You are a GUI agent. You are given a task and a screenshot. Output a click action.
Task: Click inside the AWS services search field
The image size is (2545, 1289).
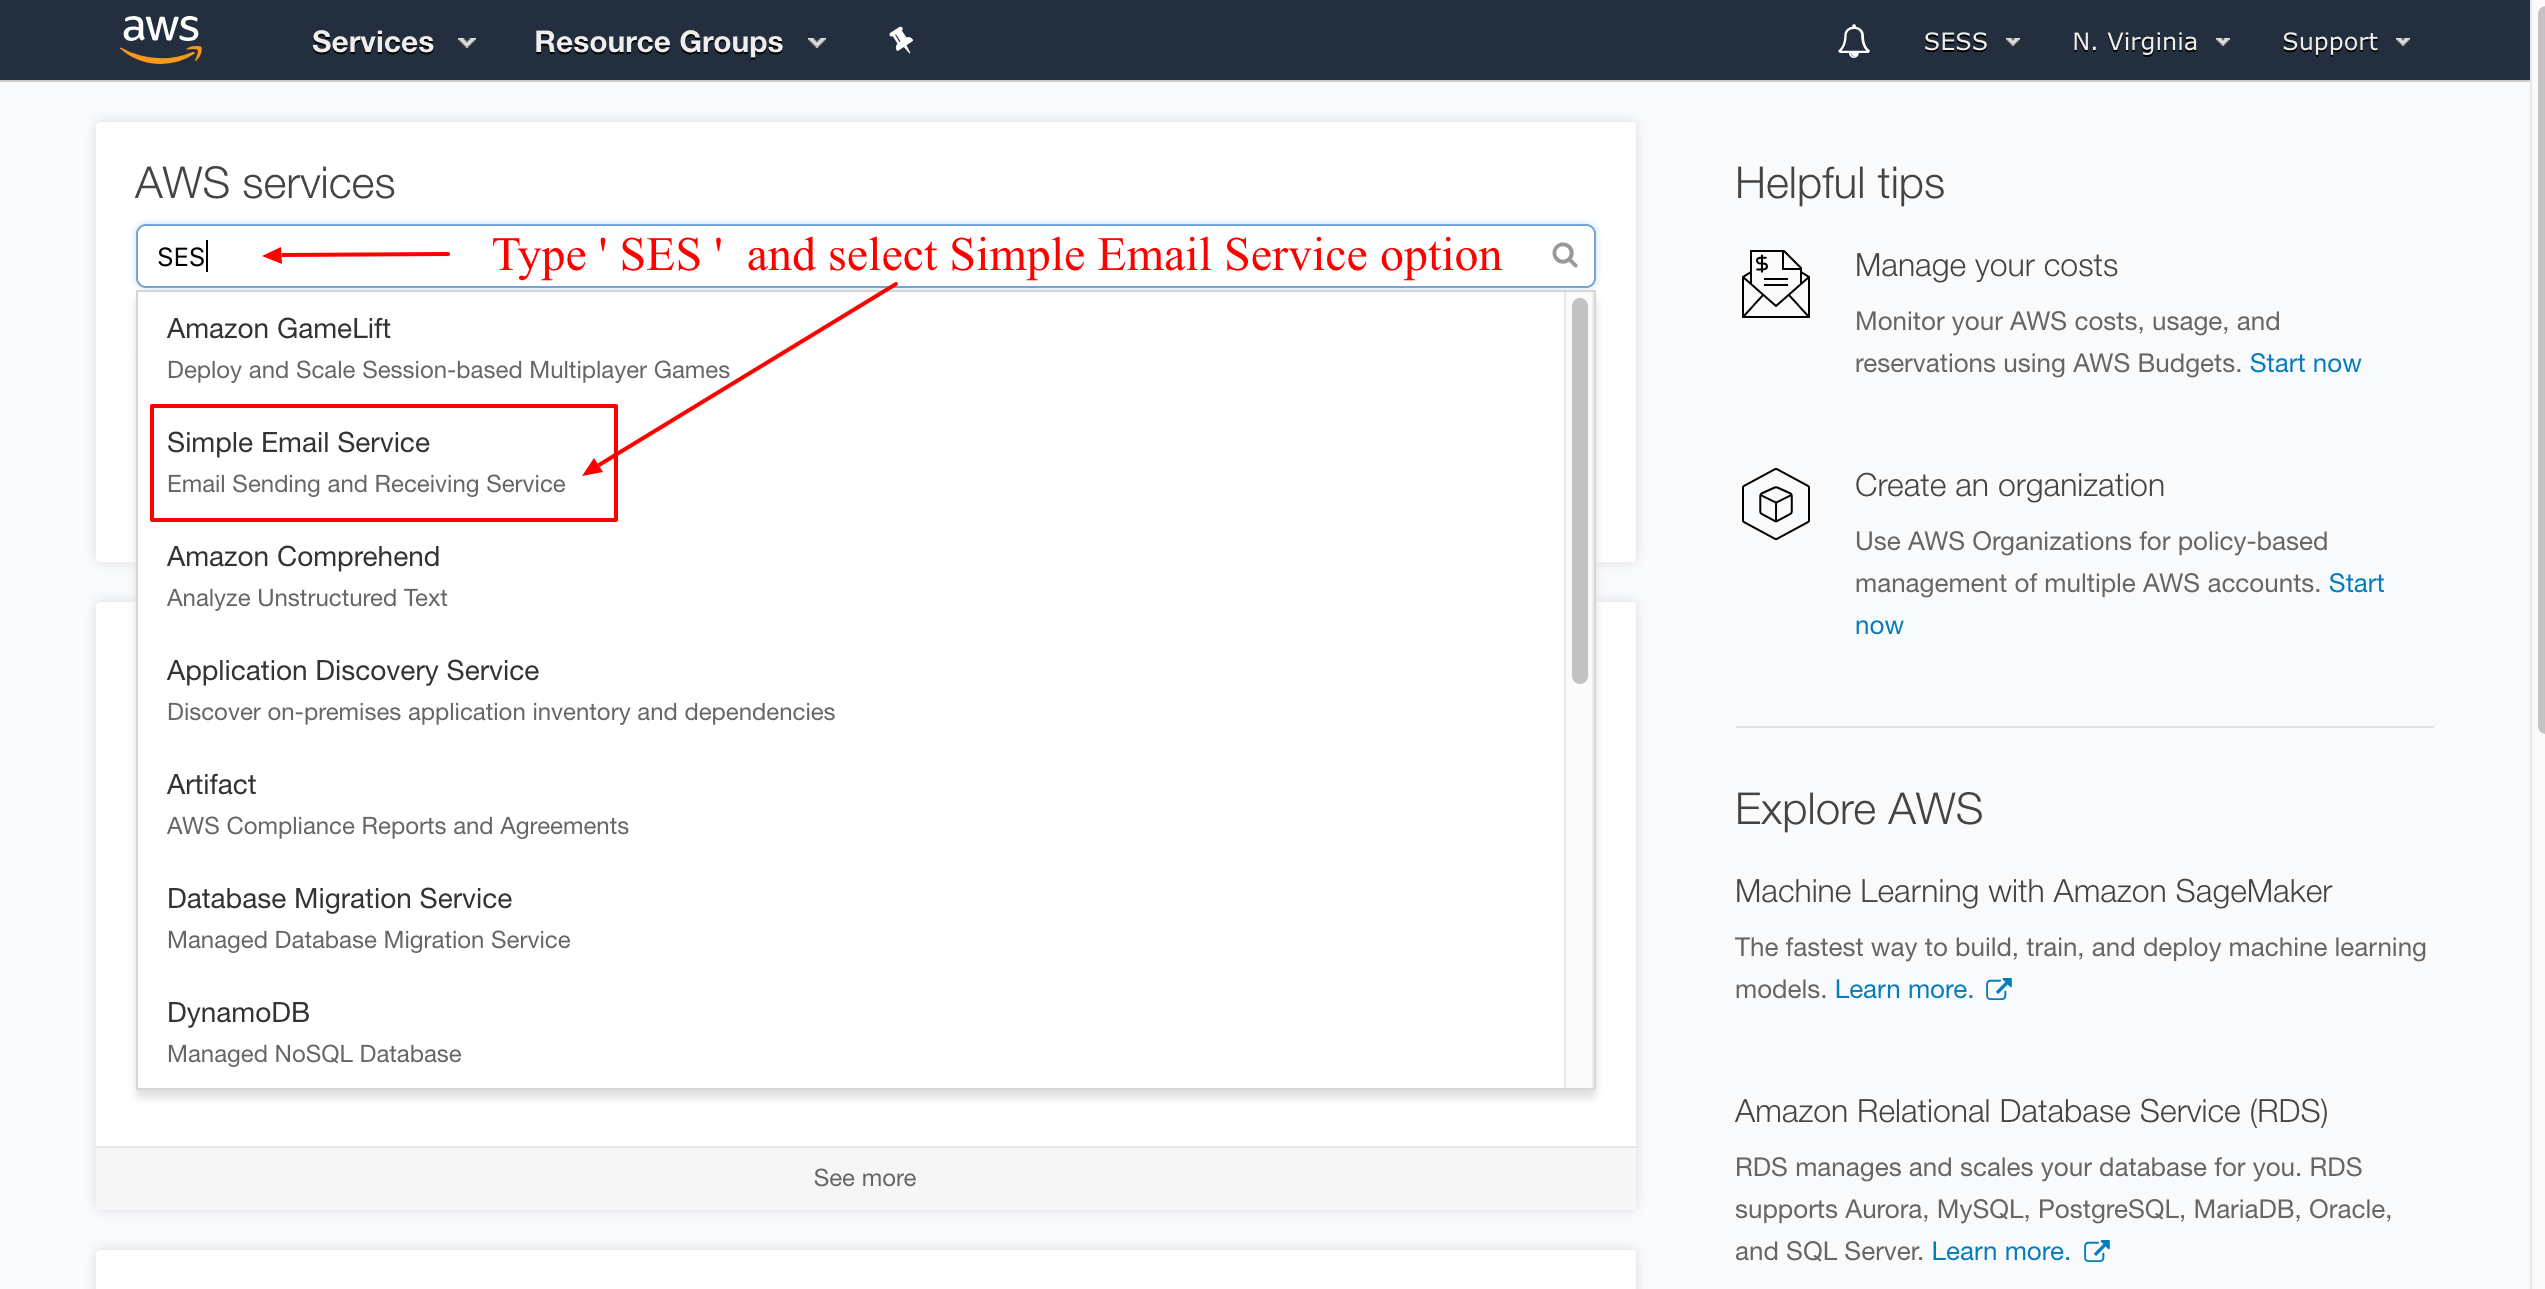(x=865, y=256)
